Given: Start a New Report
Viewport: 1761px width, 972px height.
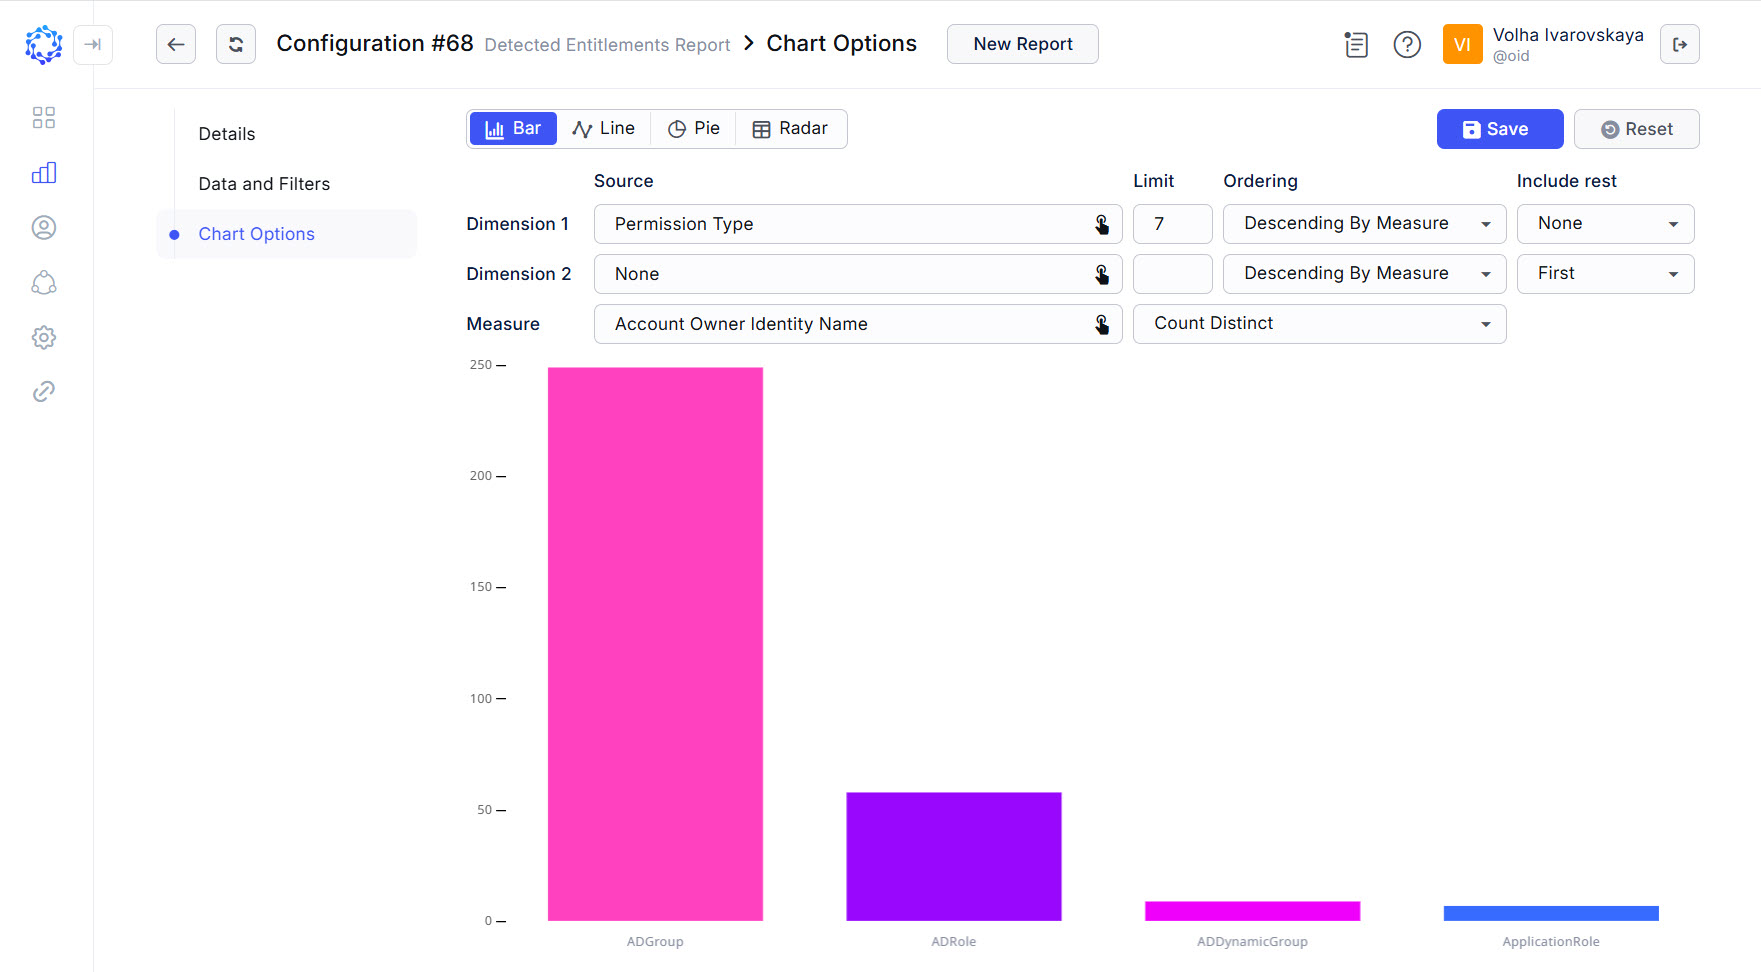Looking at the screenshot, I should tap(1022, 44).
